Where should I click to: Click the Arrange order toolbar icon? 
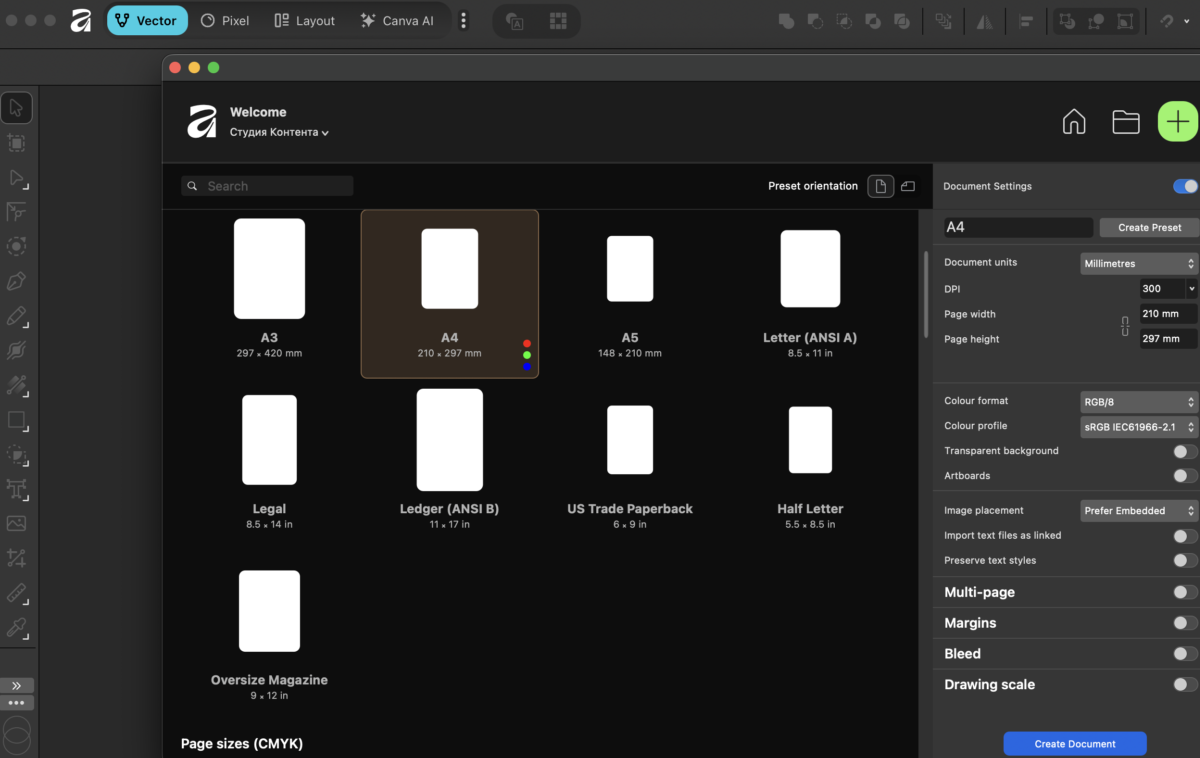click(x=943, y=20)
